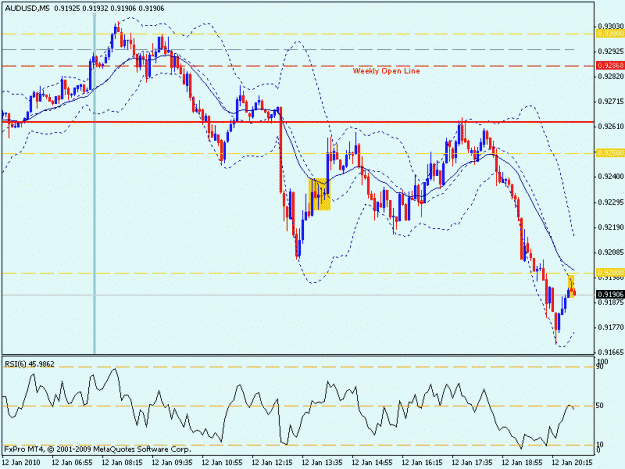Click the RSI(6) 45.9862 indicator label
The image size is (625, 469).
pos(29,364)
